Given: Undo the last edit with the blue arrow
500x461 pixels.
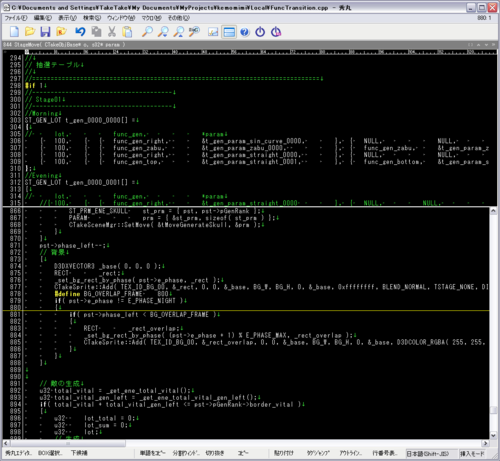Looking at the screenshot, I should pos(80,32).
